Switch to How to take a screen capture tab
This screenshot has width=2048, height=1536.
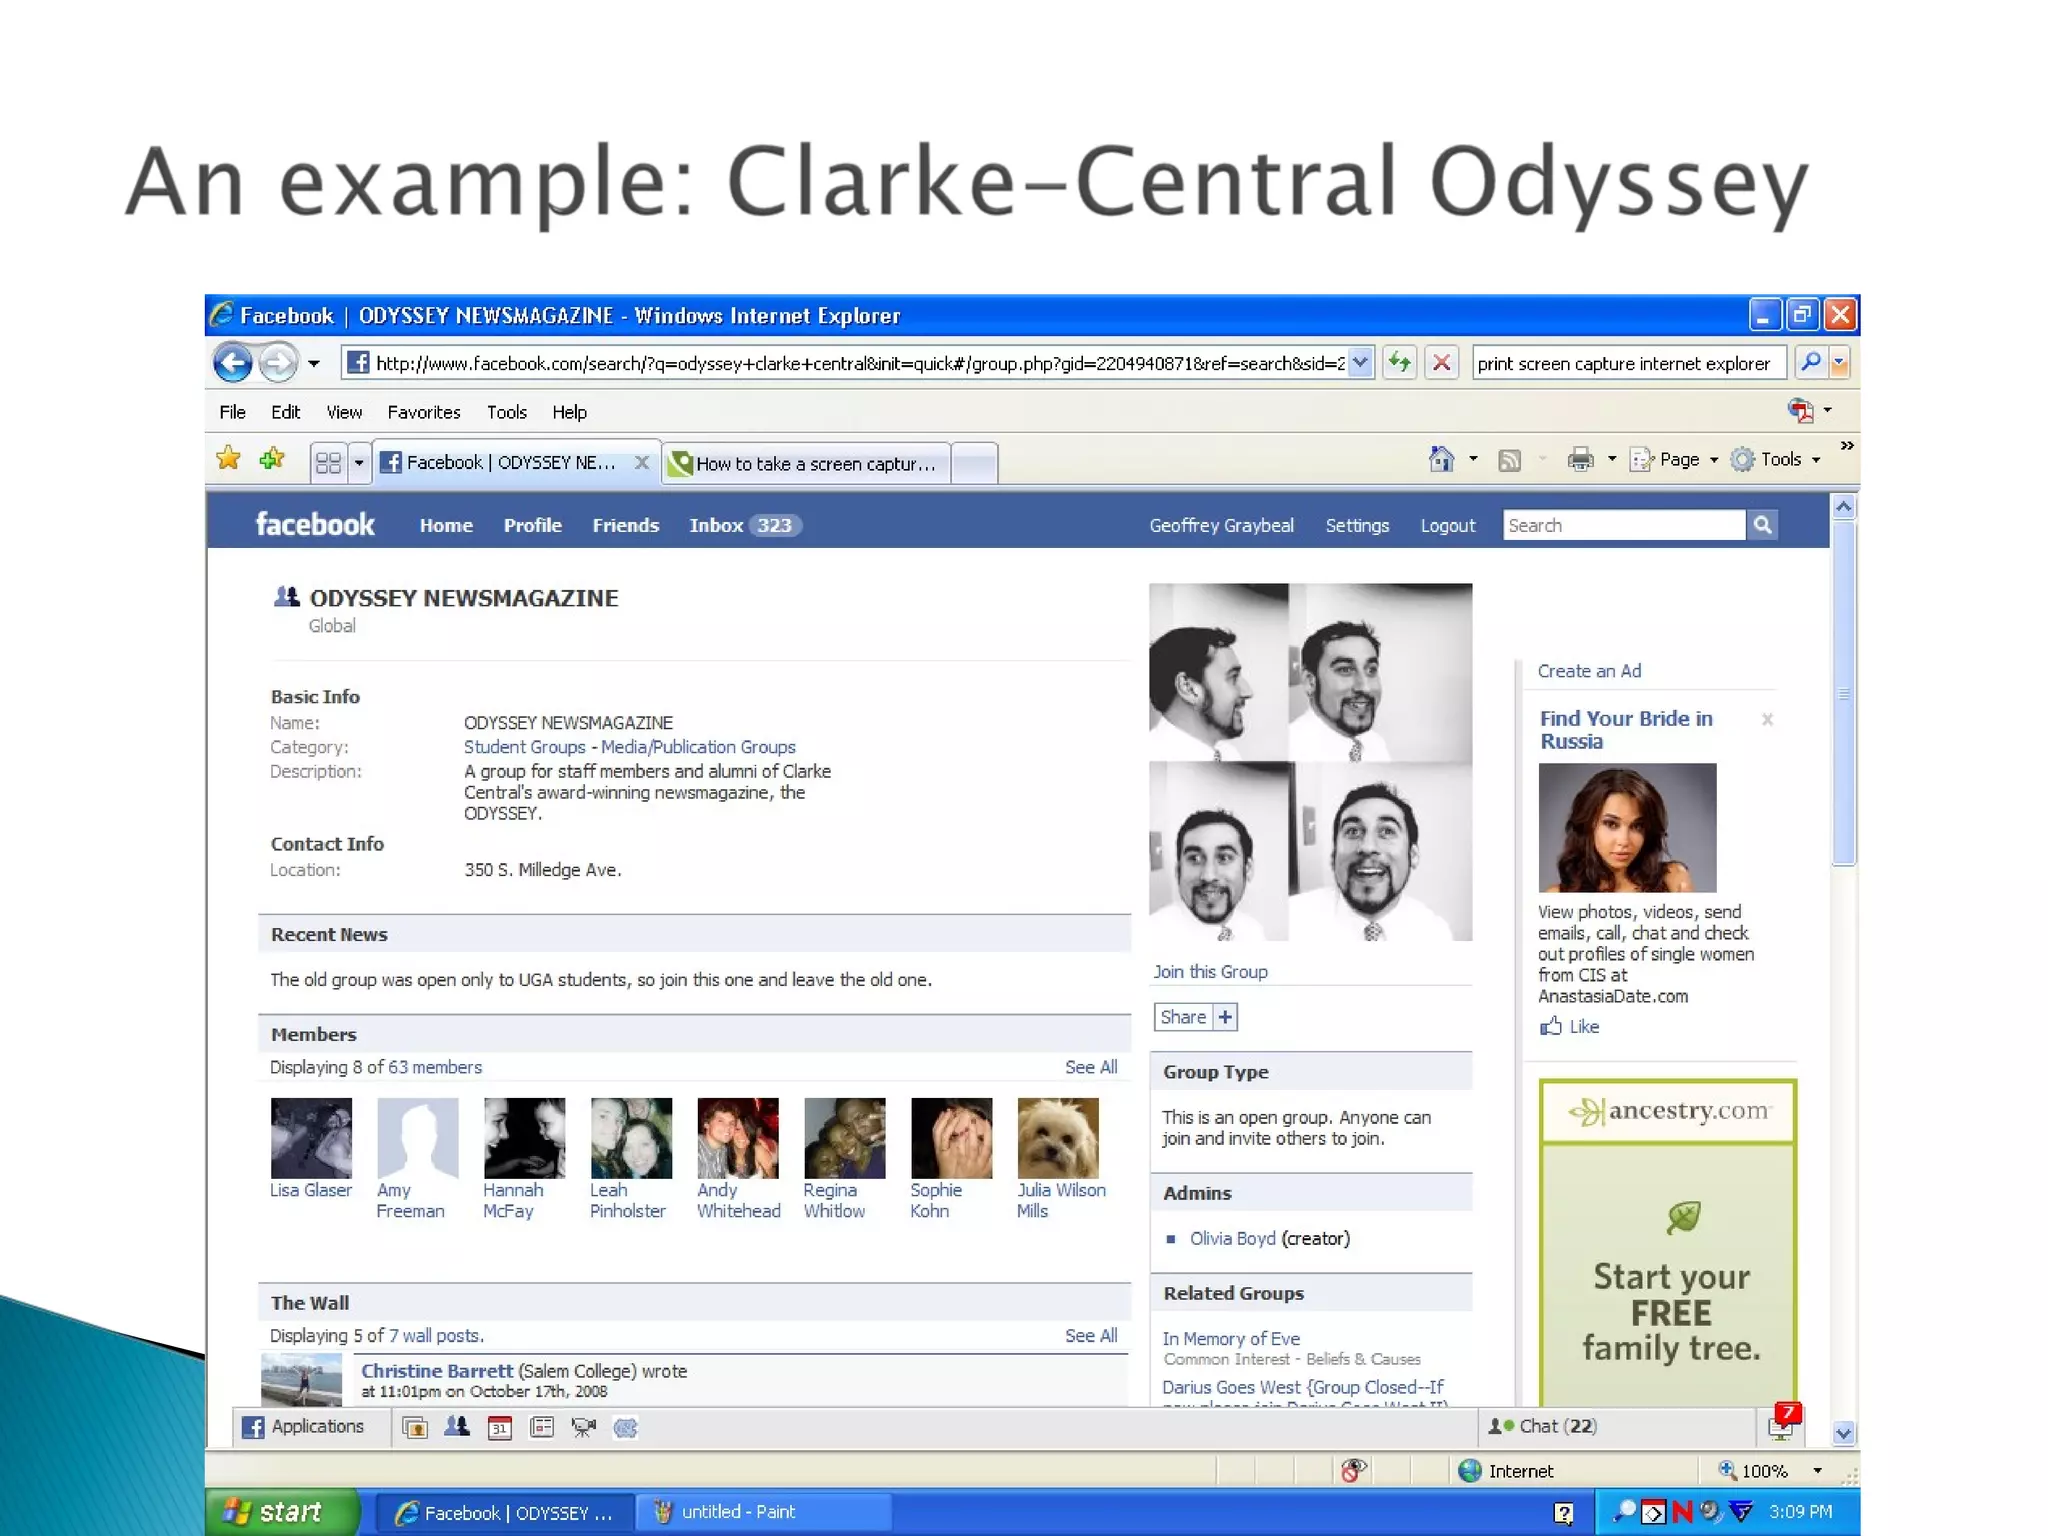click(806, 463)
